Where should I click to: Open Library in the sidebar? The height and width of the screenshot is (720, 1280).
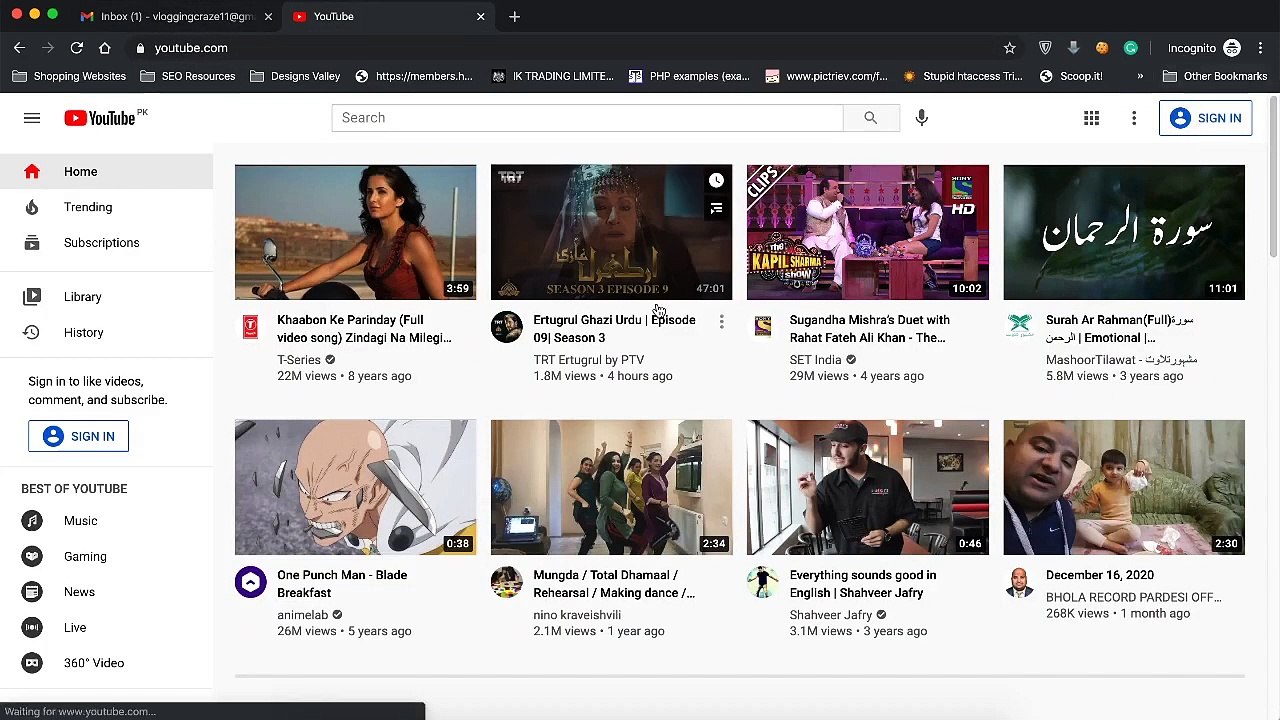coord(106,297)
